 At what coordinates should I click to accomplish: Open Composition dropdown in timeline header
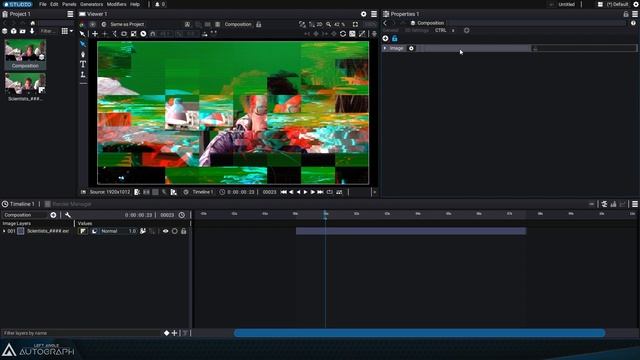[x=24, y=215]
